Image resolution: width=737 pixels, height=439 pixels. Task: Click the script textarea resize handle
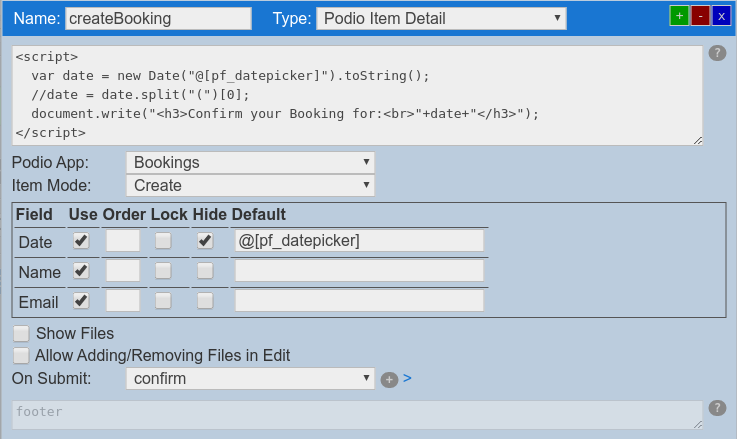coord(698,141)
